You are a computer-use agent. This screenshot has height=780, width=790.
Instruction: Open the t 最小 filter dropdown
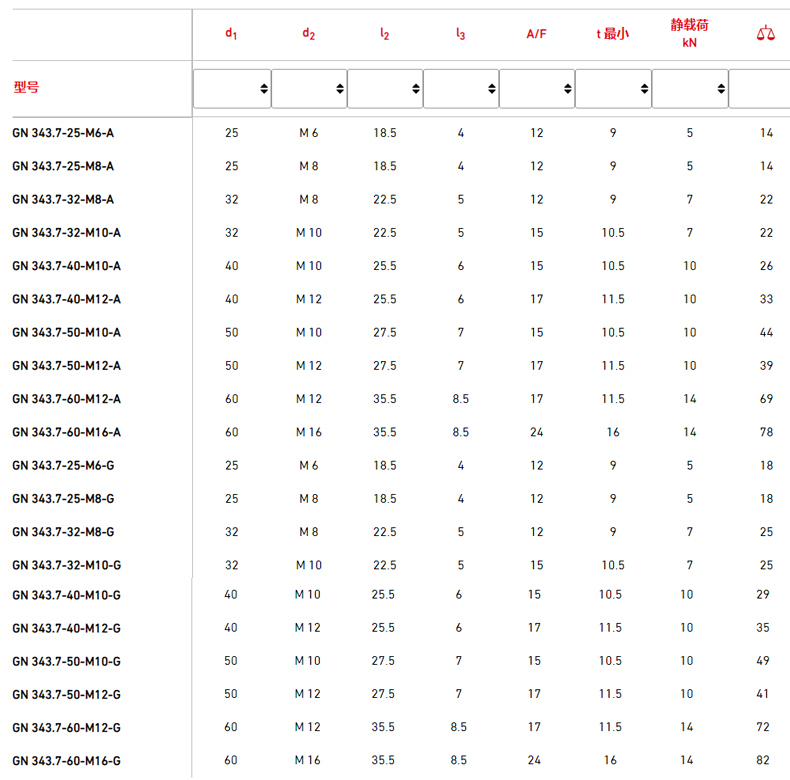(613, 89)
